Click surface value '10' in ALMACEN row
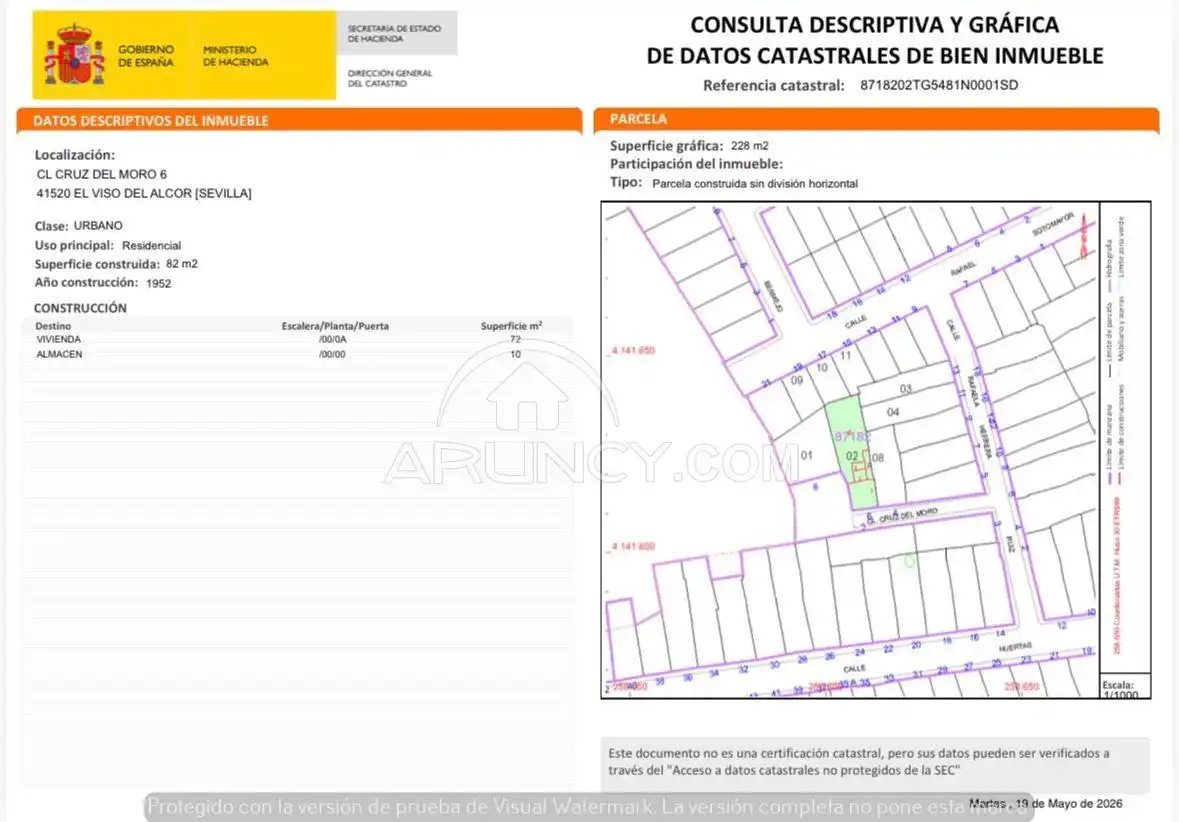This screenshot has height=822, width=1179. coord(515,354)
